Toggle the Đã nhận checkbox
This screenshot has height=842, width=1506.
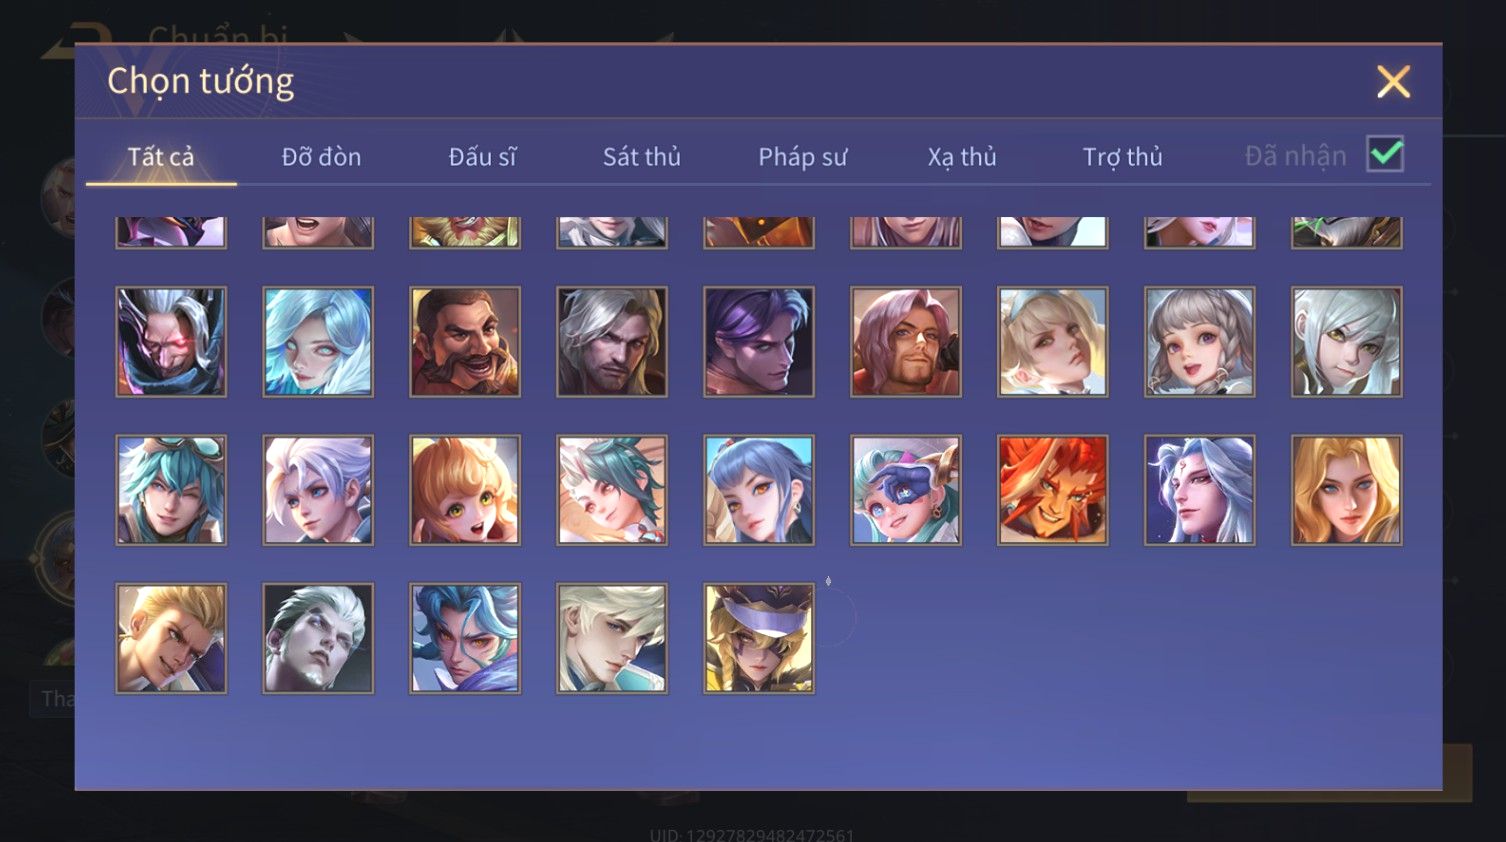point(1385,155)
